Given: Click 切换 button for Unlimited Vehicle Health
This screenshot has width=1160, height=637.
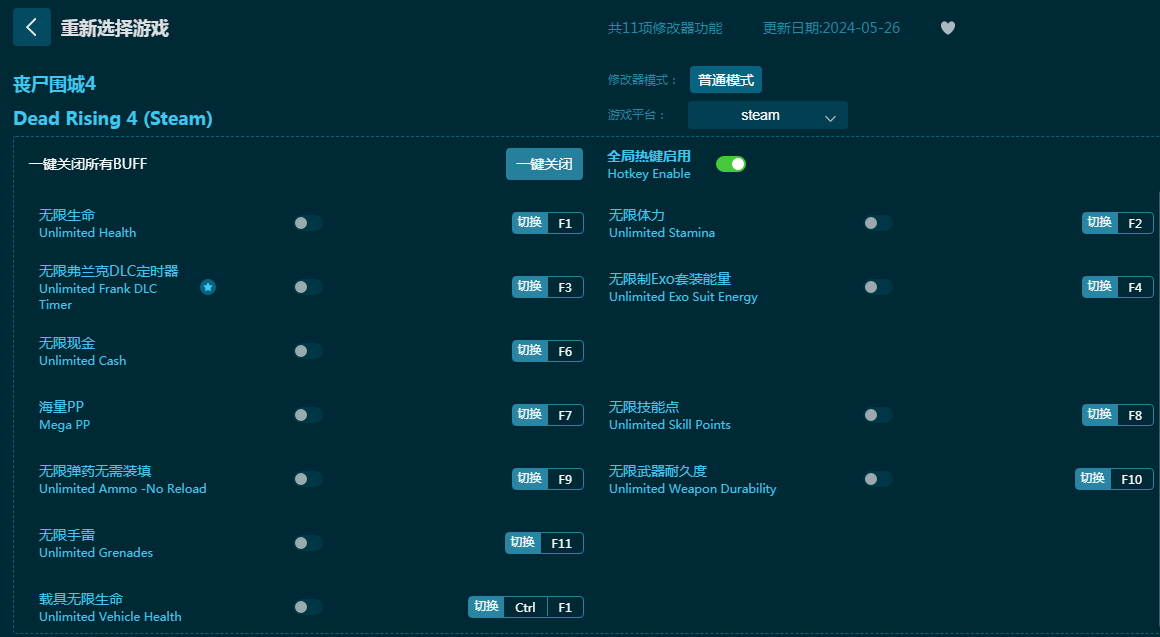Looking at the screenshot, I should (x=486, y=607).
